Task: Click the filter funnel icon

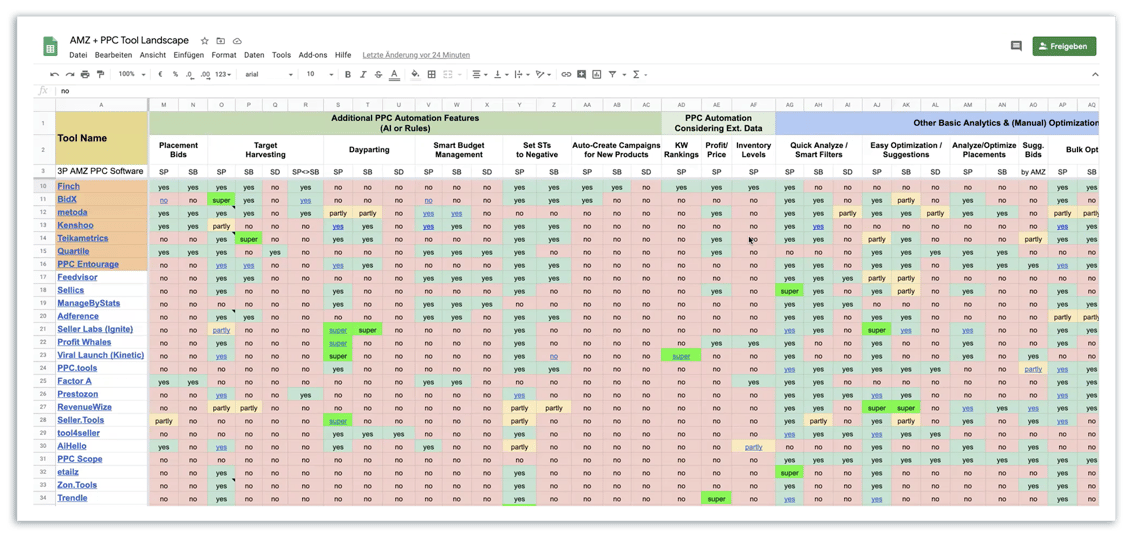Action: 612,74
